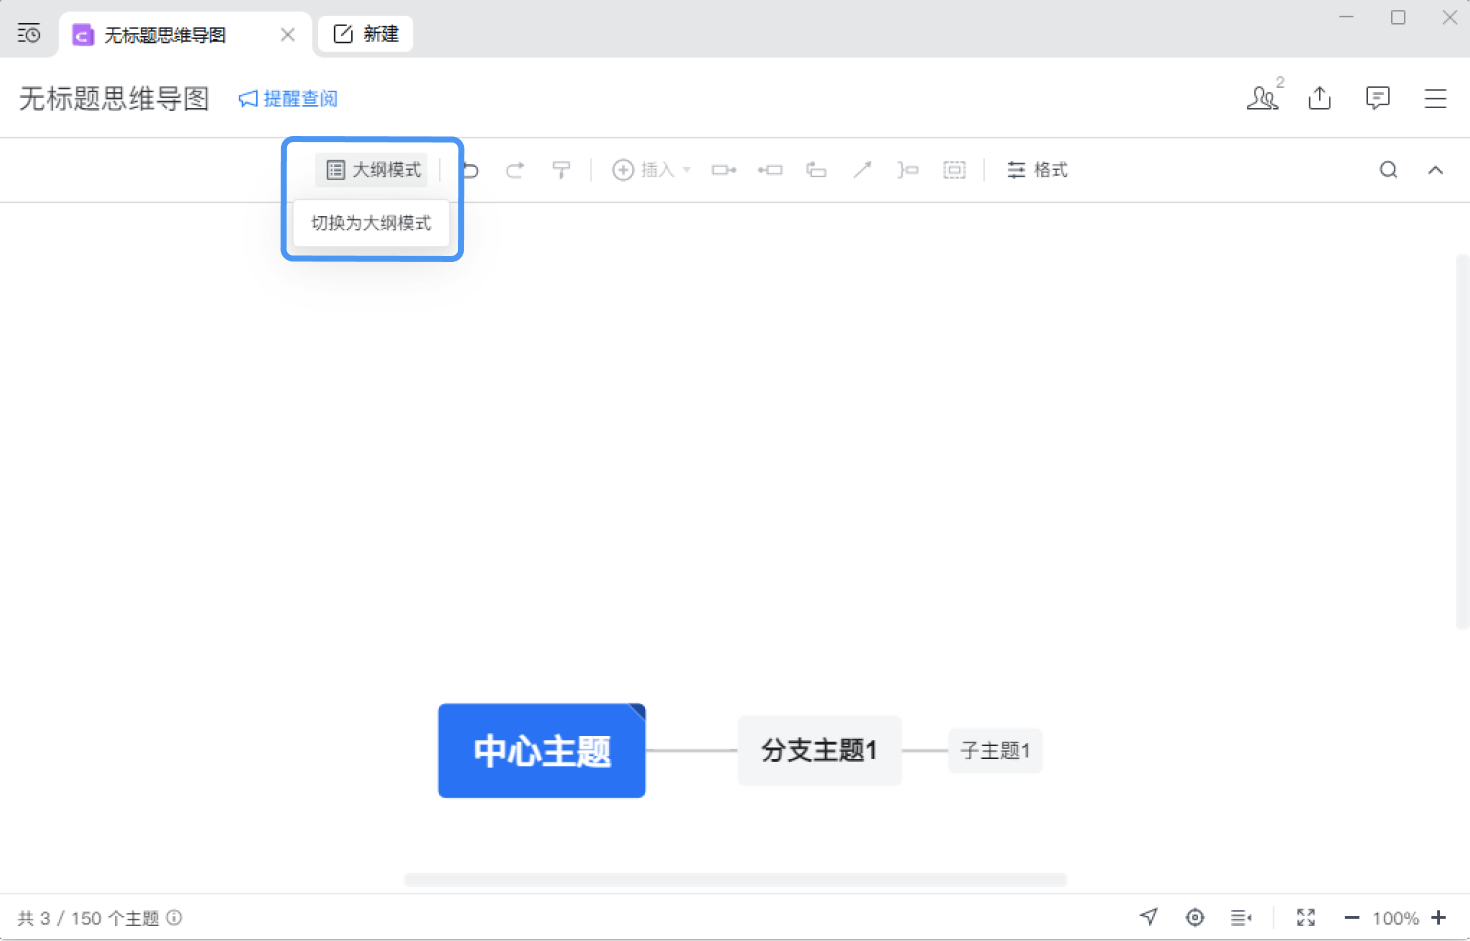Toggle the outline panel icon in status bar
This screenshot has height=941, width=1470.
(1241, 917)
